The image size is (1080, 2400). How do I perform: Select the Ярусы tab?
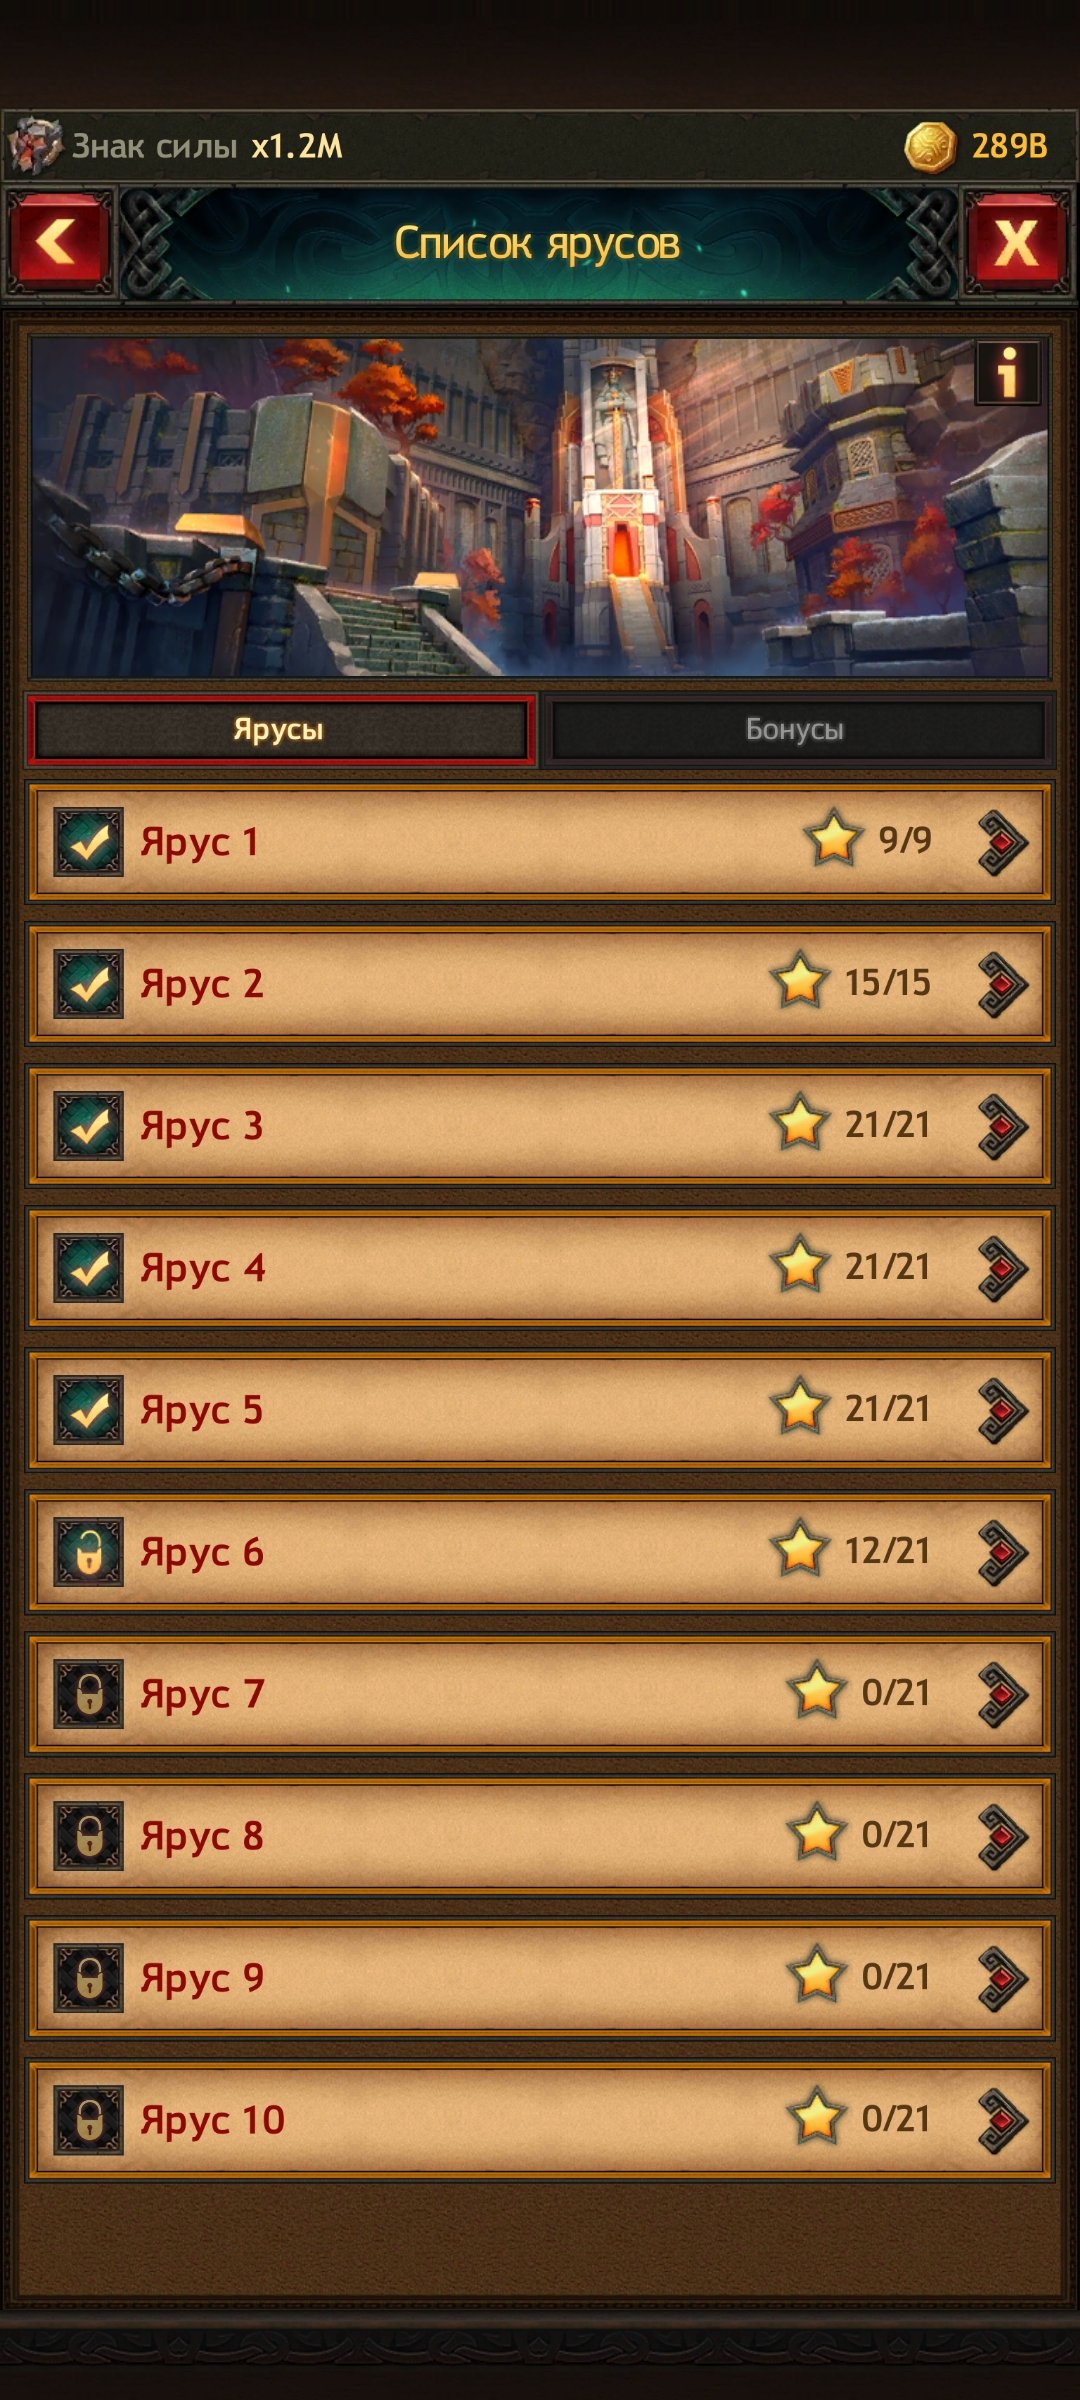point(279,730)
